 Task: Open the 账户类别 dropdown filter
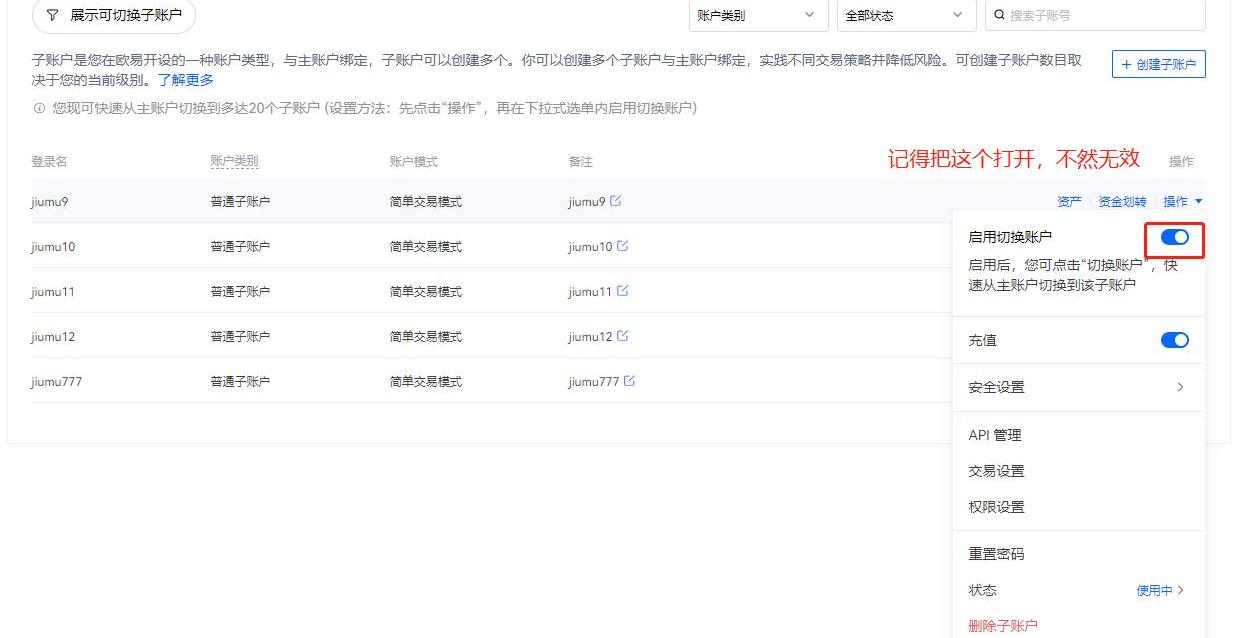[x=757, y=15]
